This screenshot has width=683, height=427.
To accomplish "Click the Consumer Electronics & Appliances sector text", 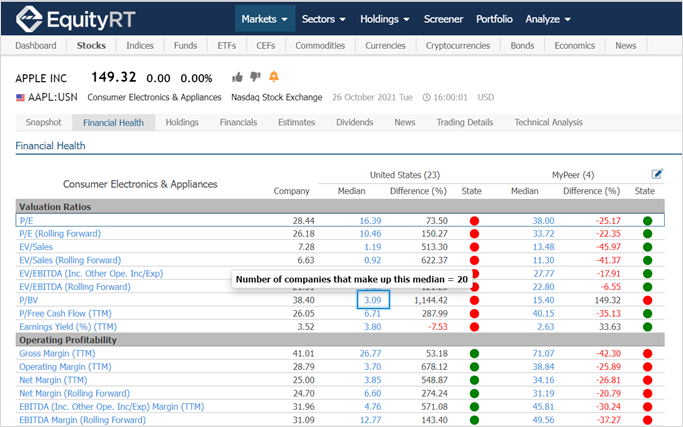I will coord(154,97).
